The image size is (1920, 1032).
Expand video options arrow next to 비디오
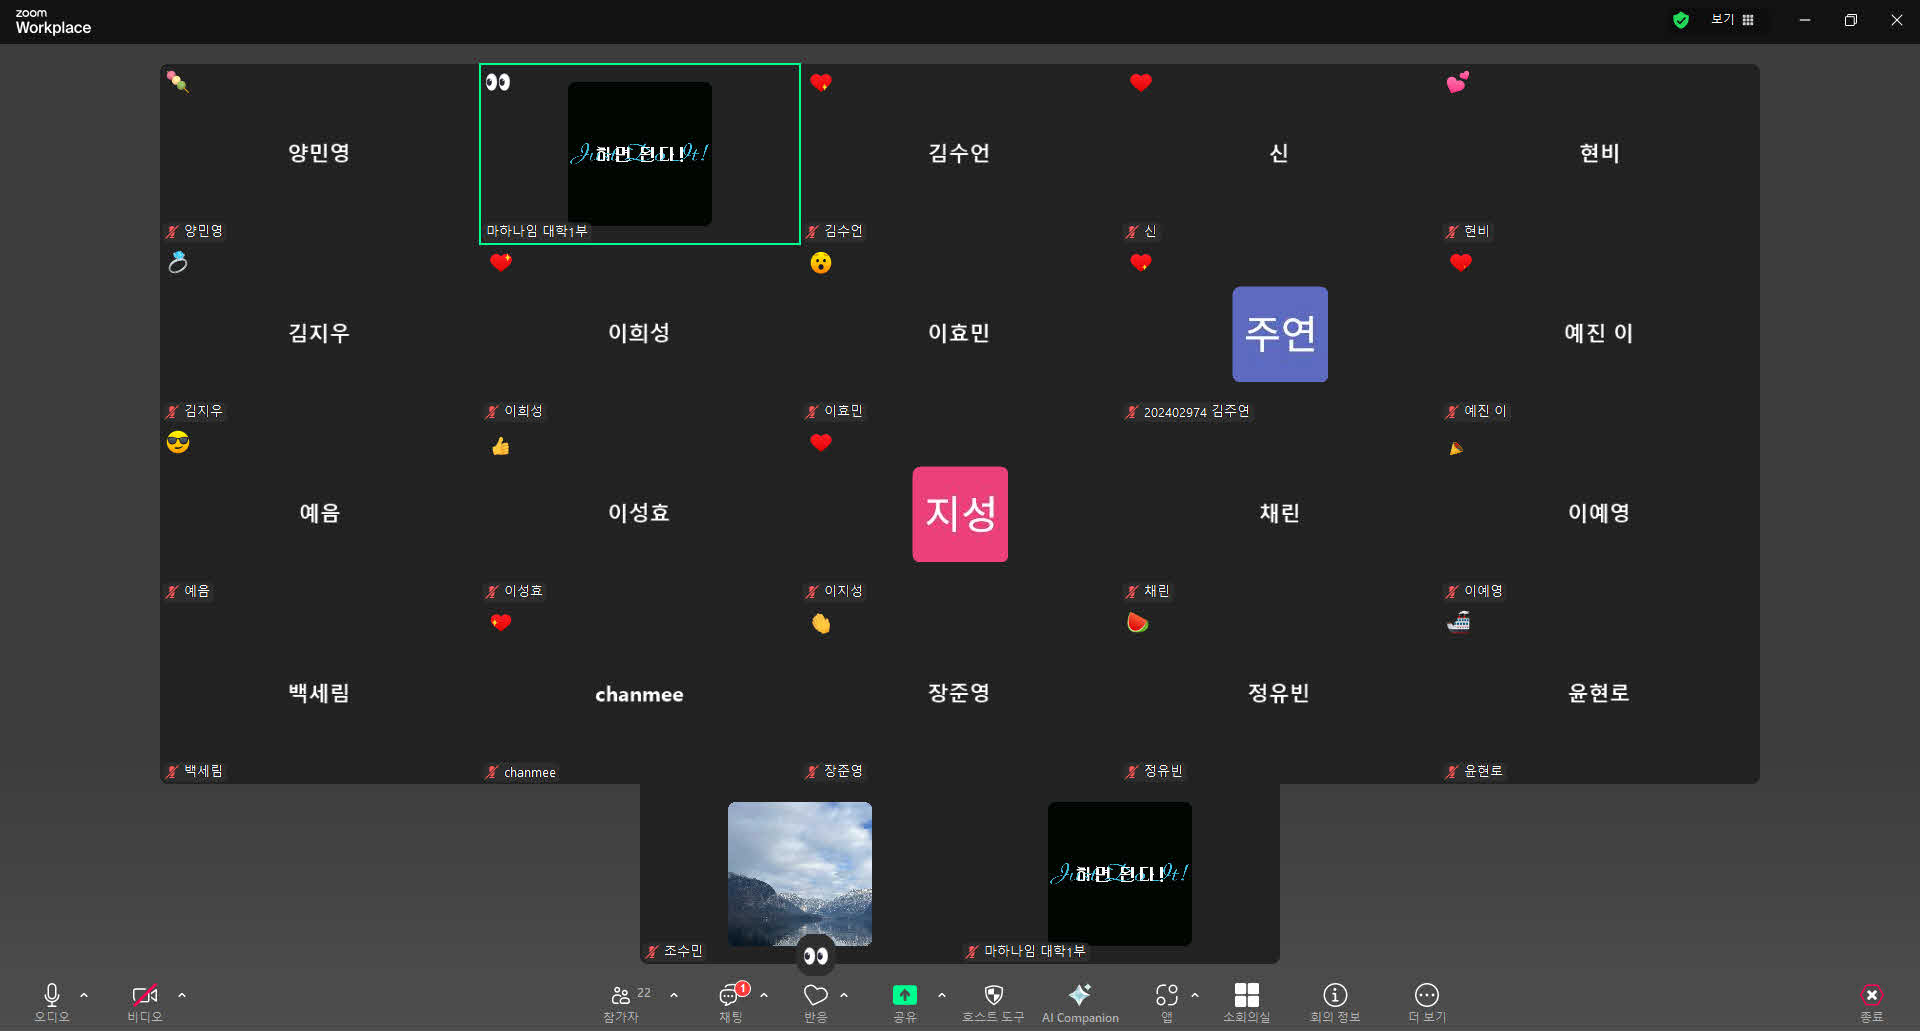182,995
